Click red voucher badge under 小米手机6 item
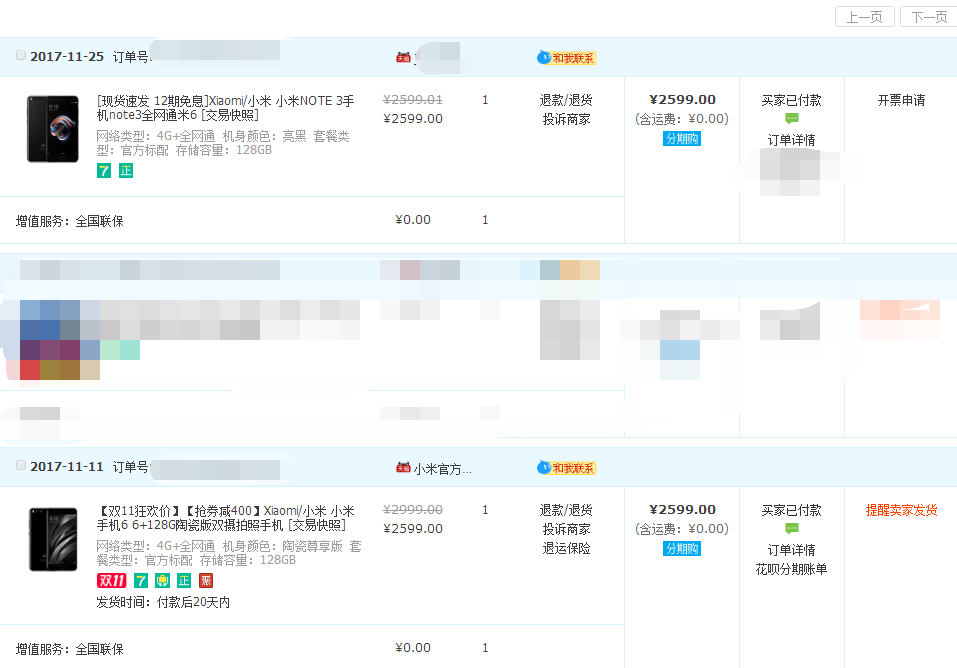The height and width of the screenshot is (668, 957). (x=206, y=580)
